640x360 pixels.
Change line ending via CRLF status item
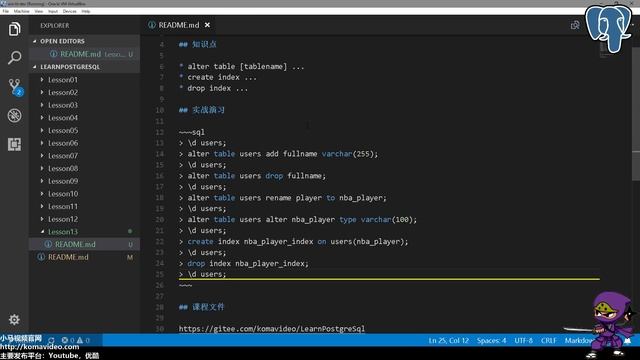[549, 340]
